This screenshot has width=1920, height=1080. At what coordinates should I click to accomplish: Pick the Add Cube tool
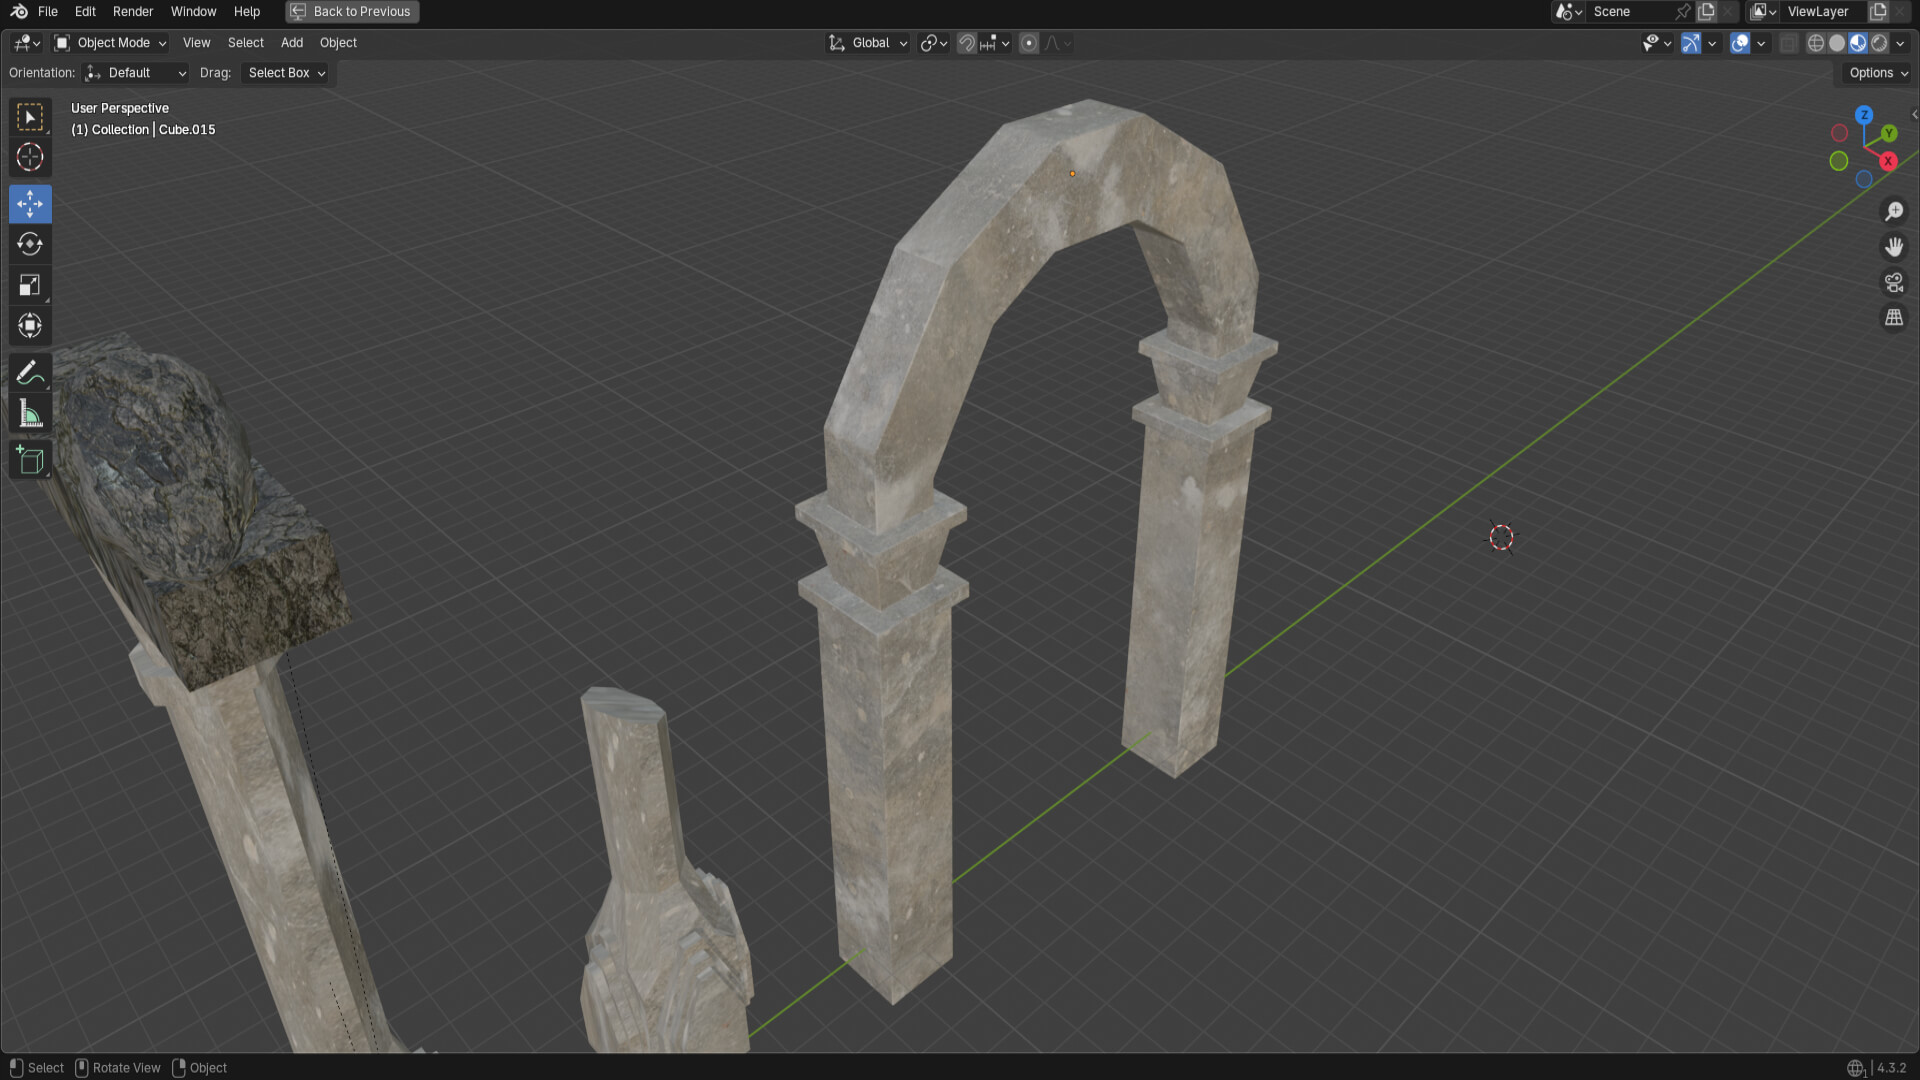click(30, 460)
